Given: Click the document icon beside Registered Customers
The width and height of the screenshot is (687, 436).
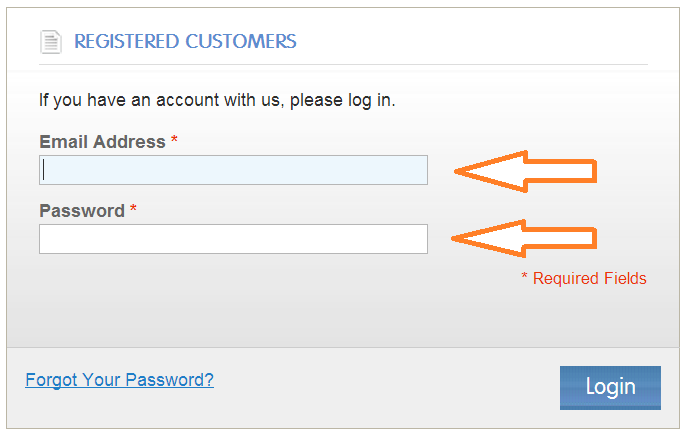Looking at the screenshot, I should [x=51, y=42].
